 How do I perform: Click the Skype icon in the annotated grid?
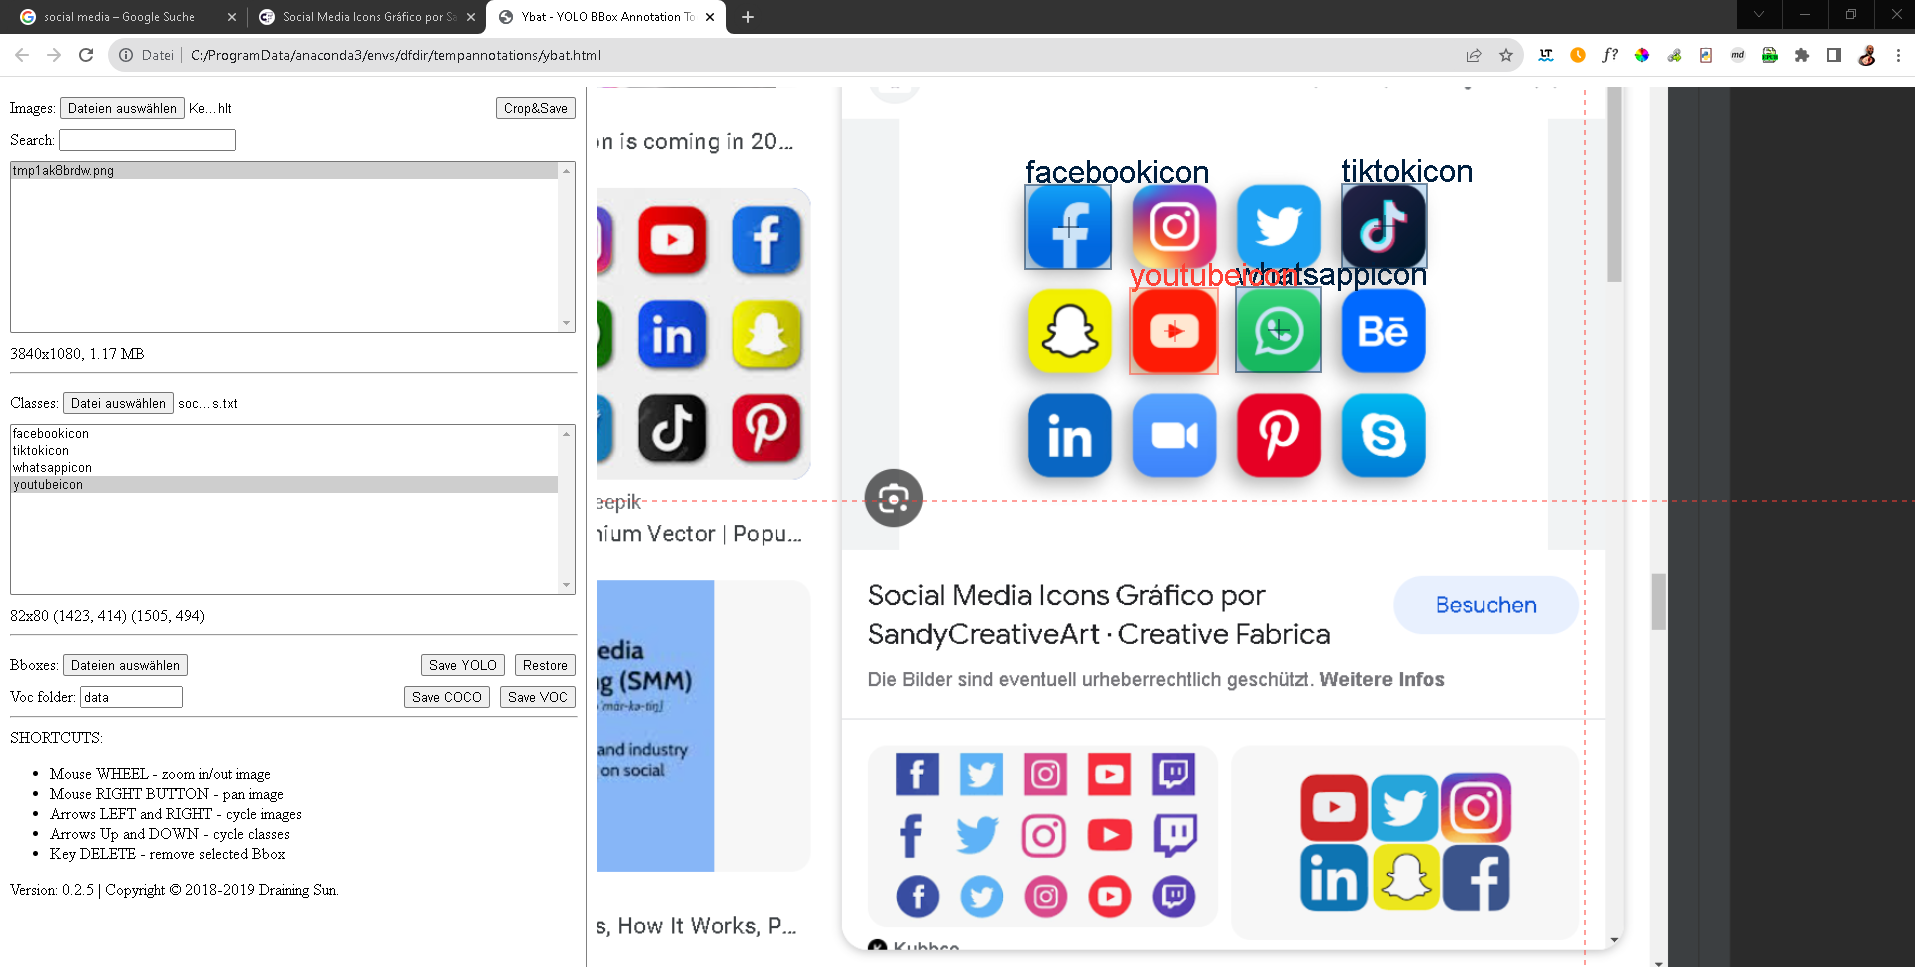[1383, 435]
